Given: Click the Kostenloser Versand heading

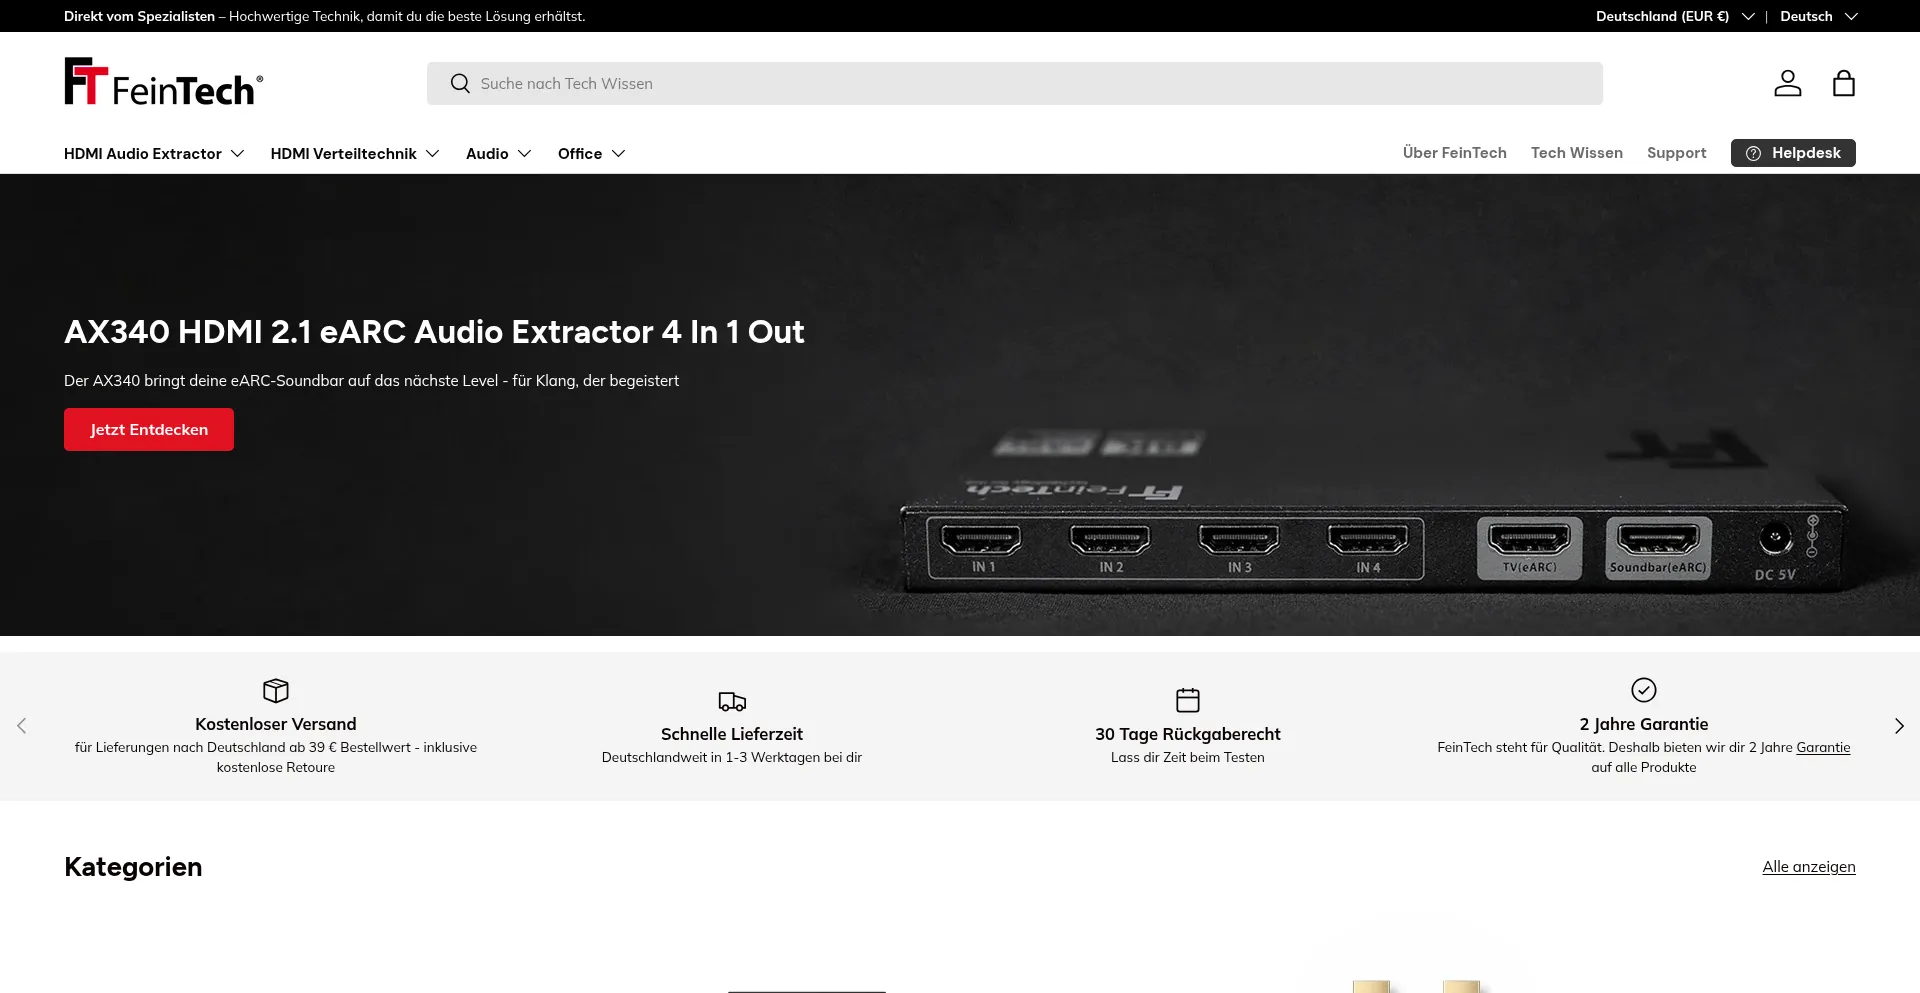Looking at the screenshot, I should pyautogui.click(x=276, y=724).
